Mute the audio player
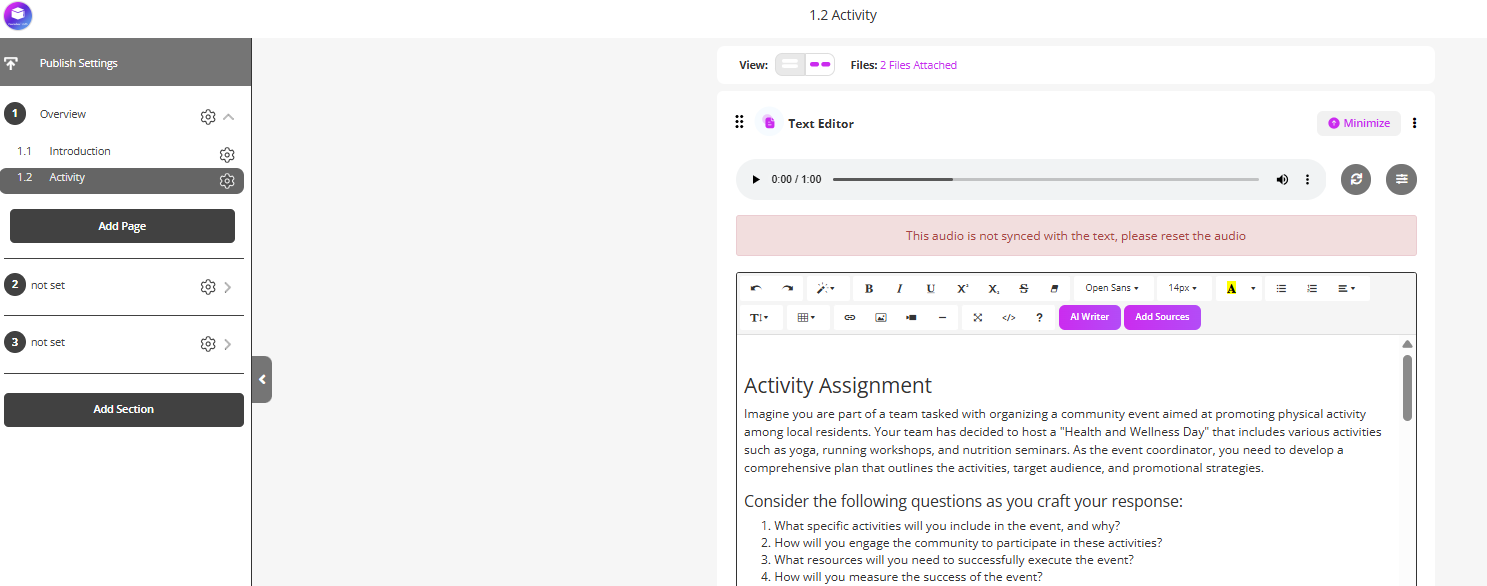Viewport: 1487px width, 586px height. click(x=1282, y=179)
